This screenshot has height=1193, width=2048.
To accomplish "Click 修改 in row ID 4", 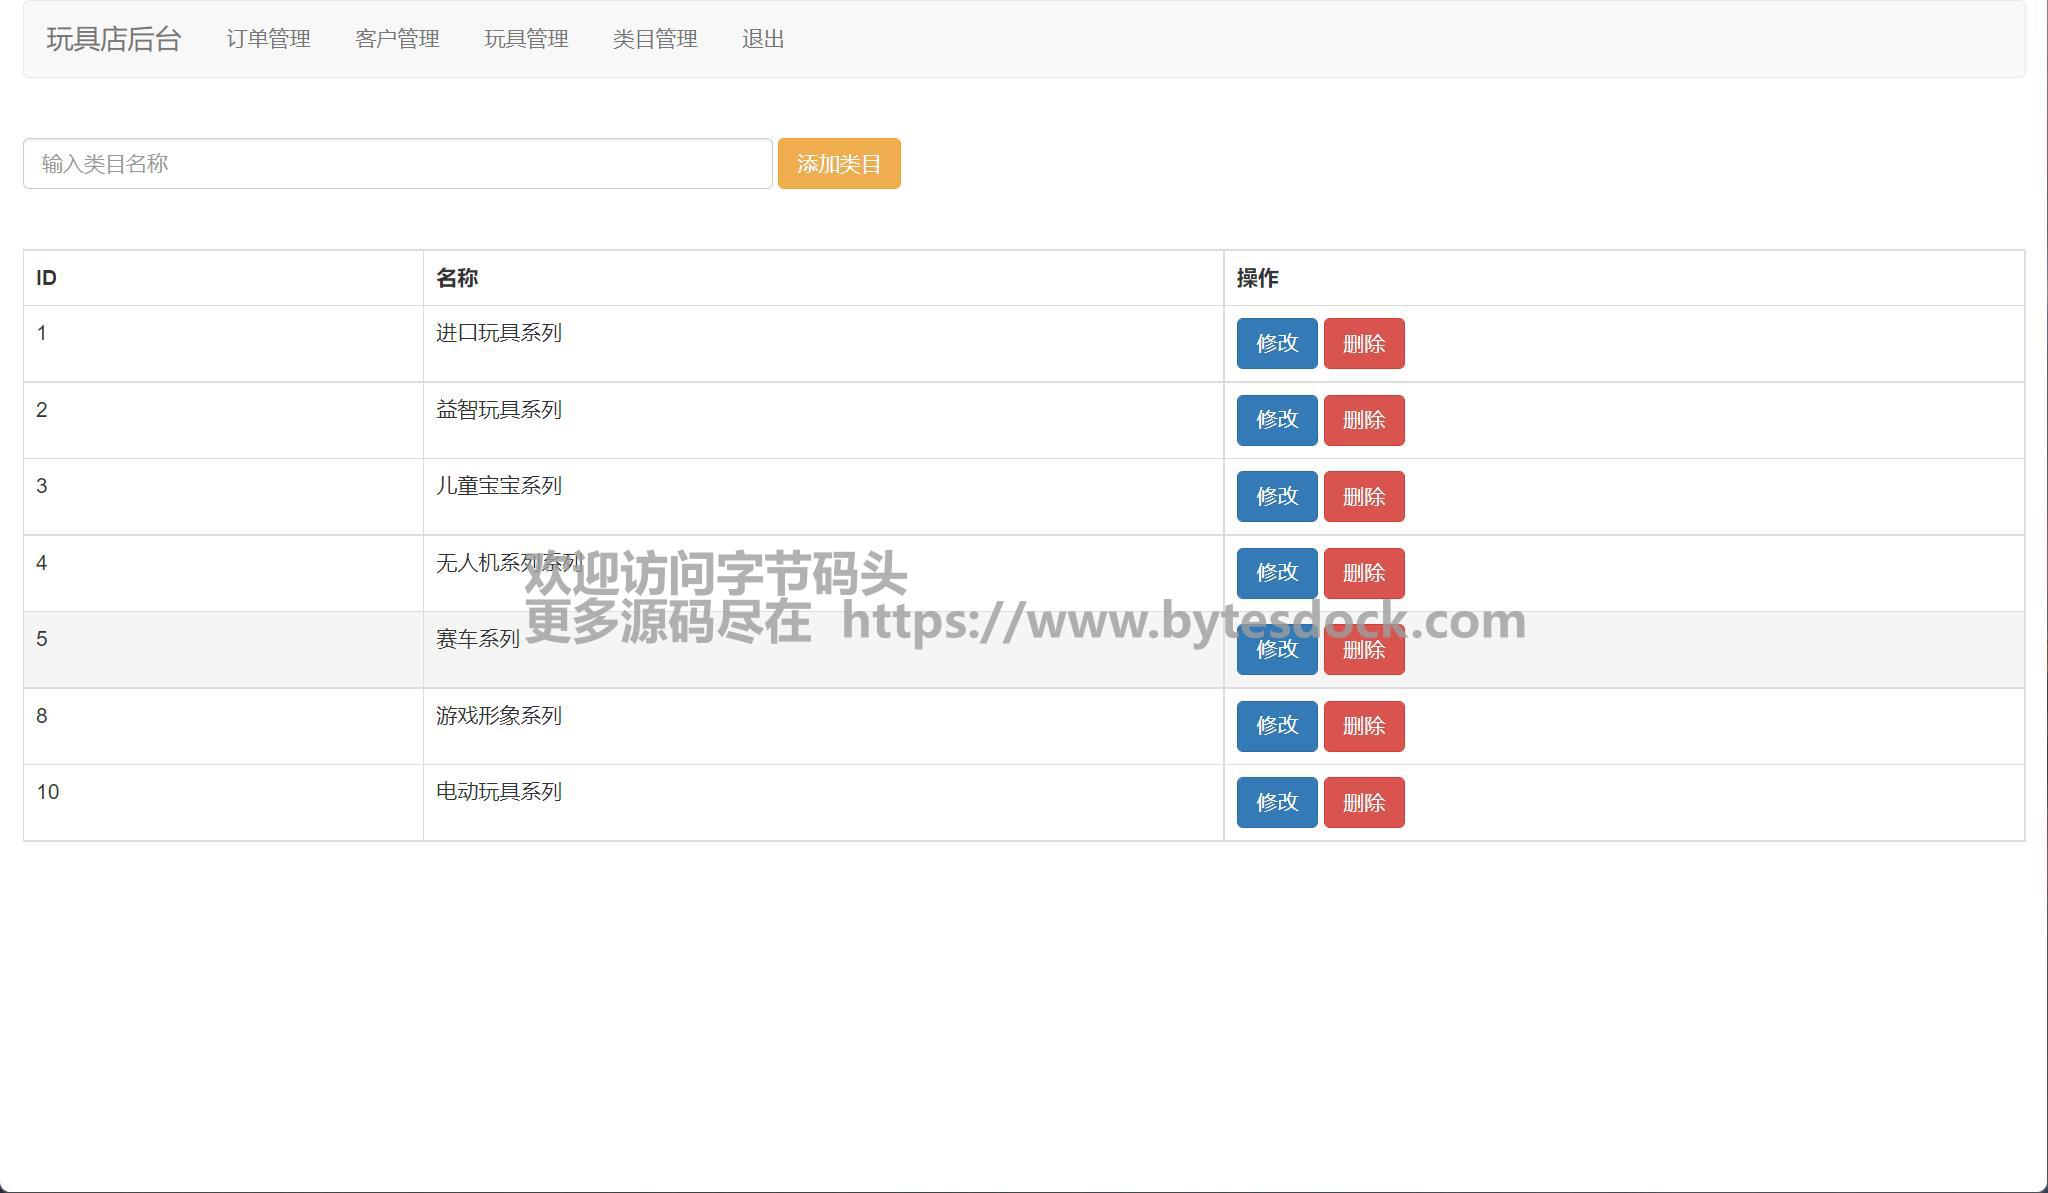I will 1276,573.
